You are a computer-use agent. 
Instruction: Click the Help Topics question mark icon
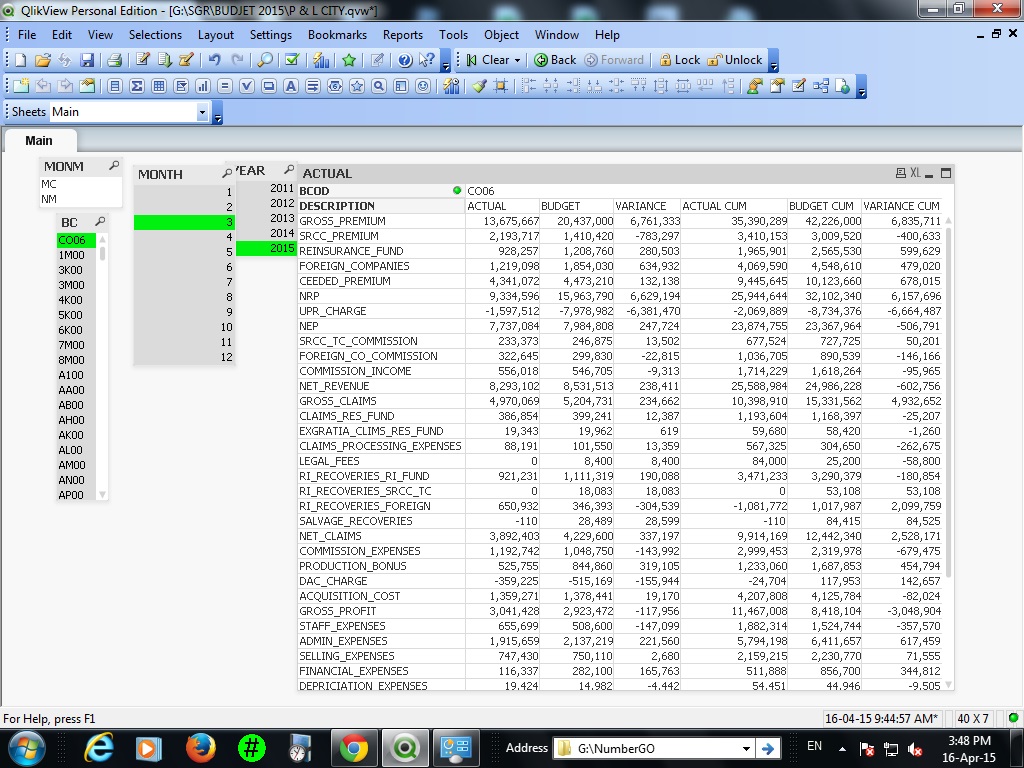(405, 60)
